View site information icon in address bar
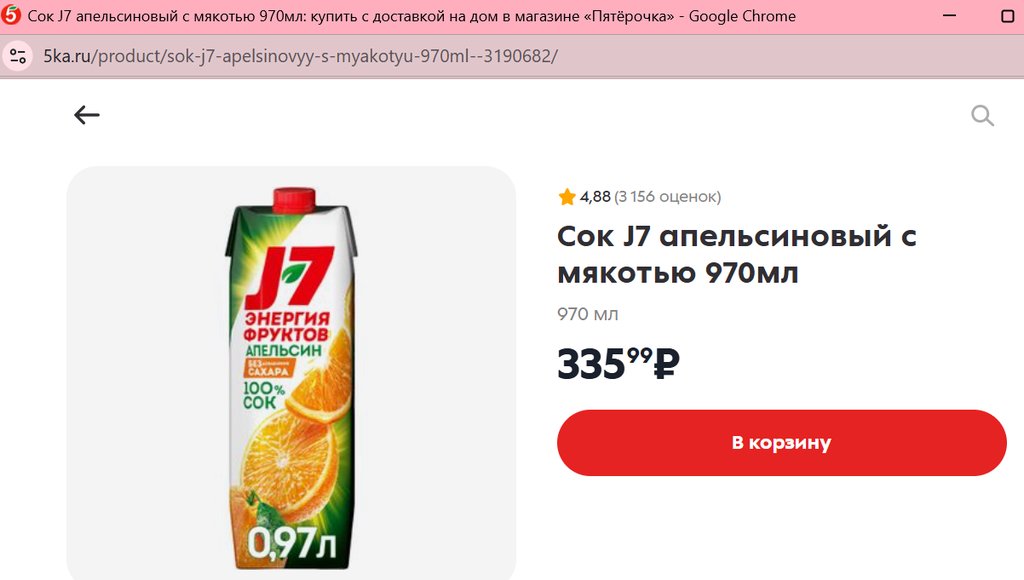The height and width of the screenshot is (580, 1024). tap(18, 56)
